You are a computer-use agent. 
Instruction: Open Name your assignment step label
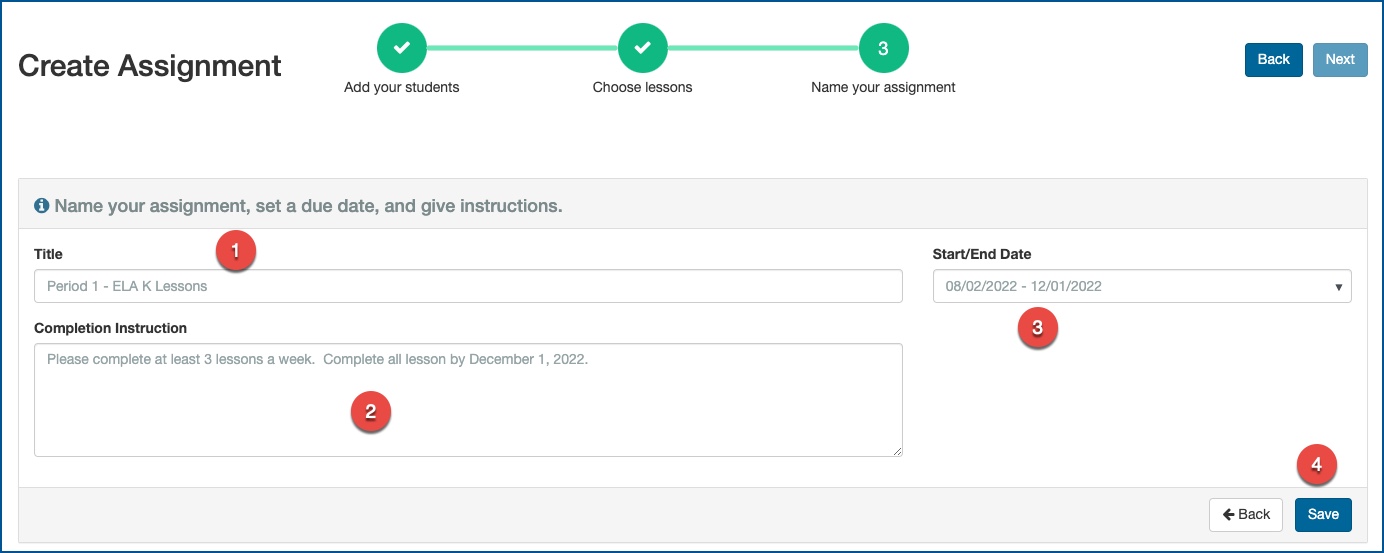point(883,87)
